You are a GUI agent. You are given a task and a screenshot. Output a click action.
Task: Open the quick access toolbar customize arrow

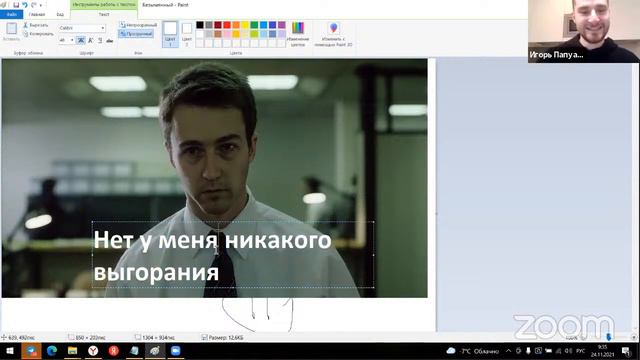[41, 5]
